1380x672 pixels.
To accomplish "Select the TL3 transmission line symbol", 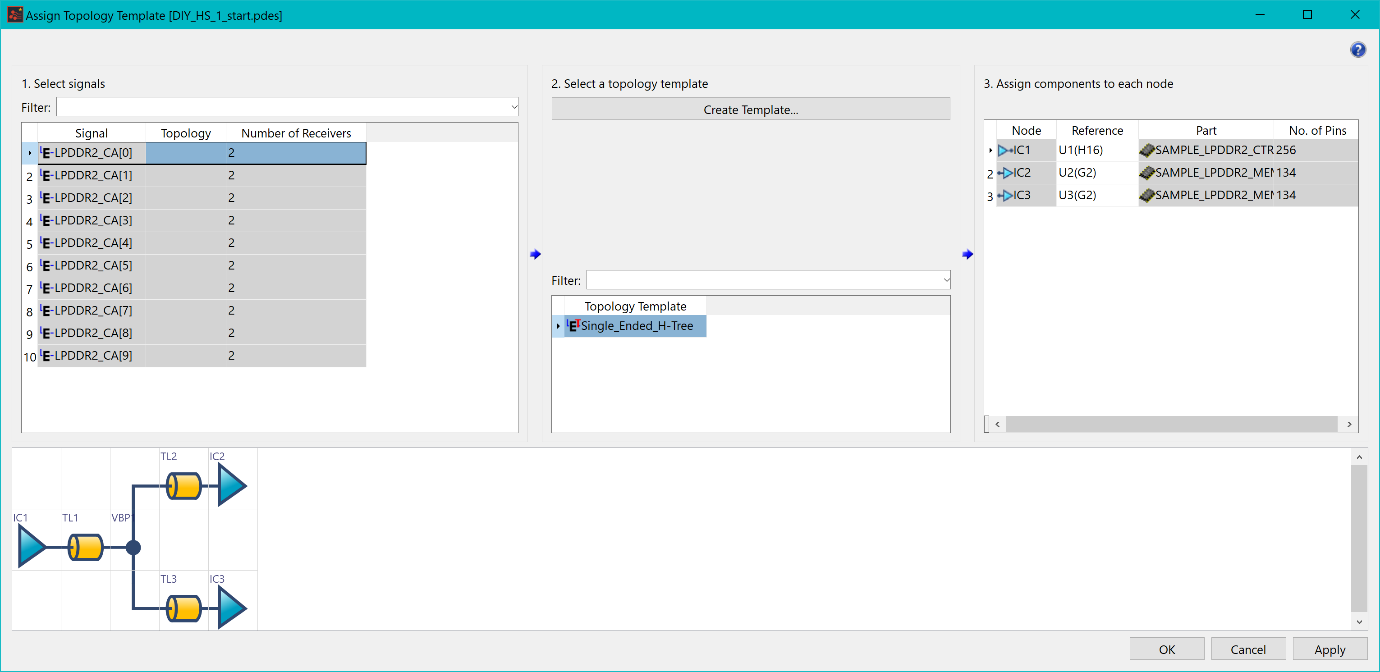I will point(184,608).
